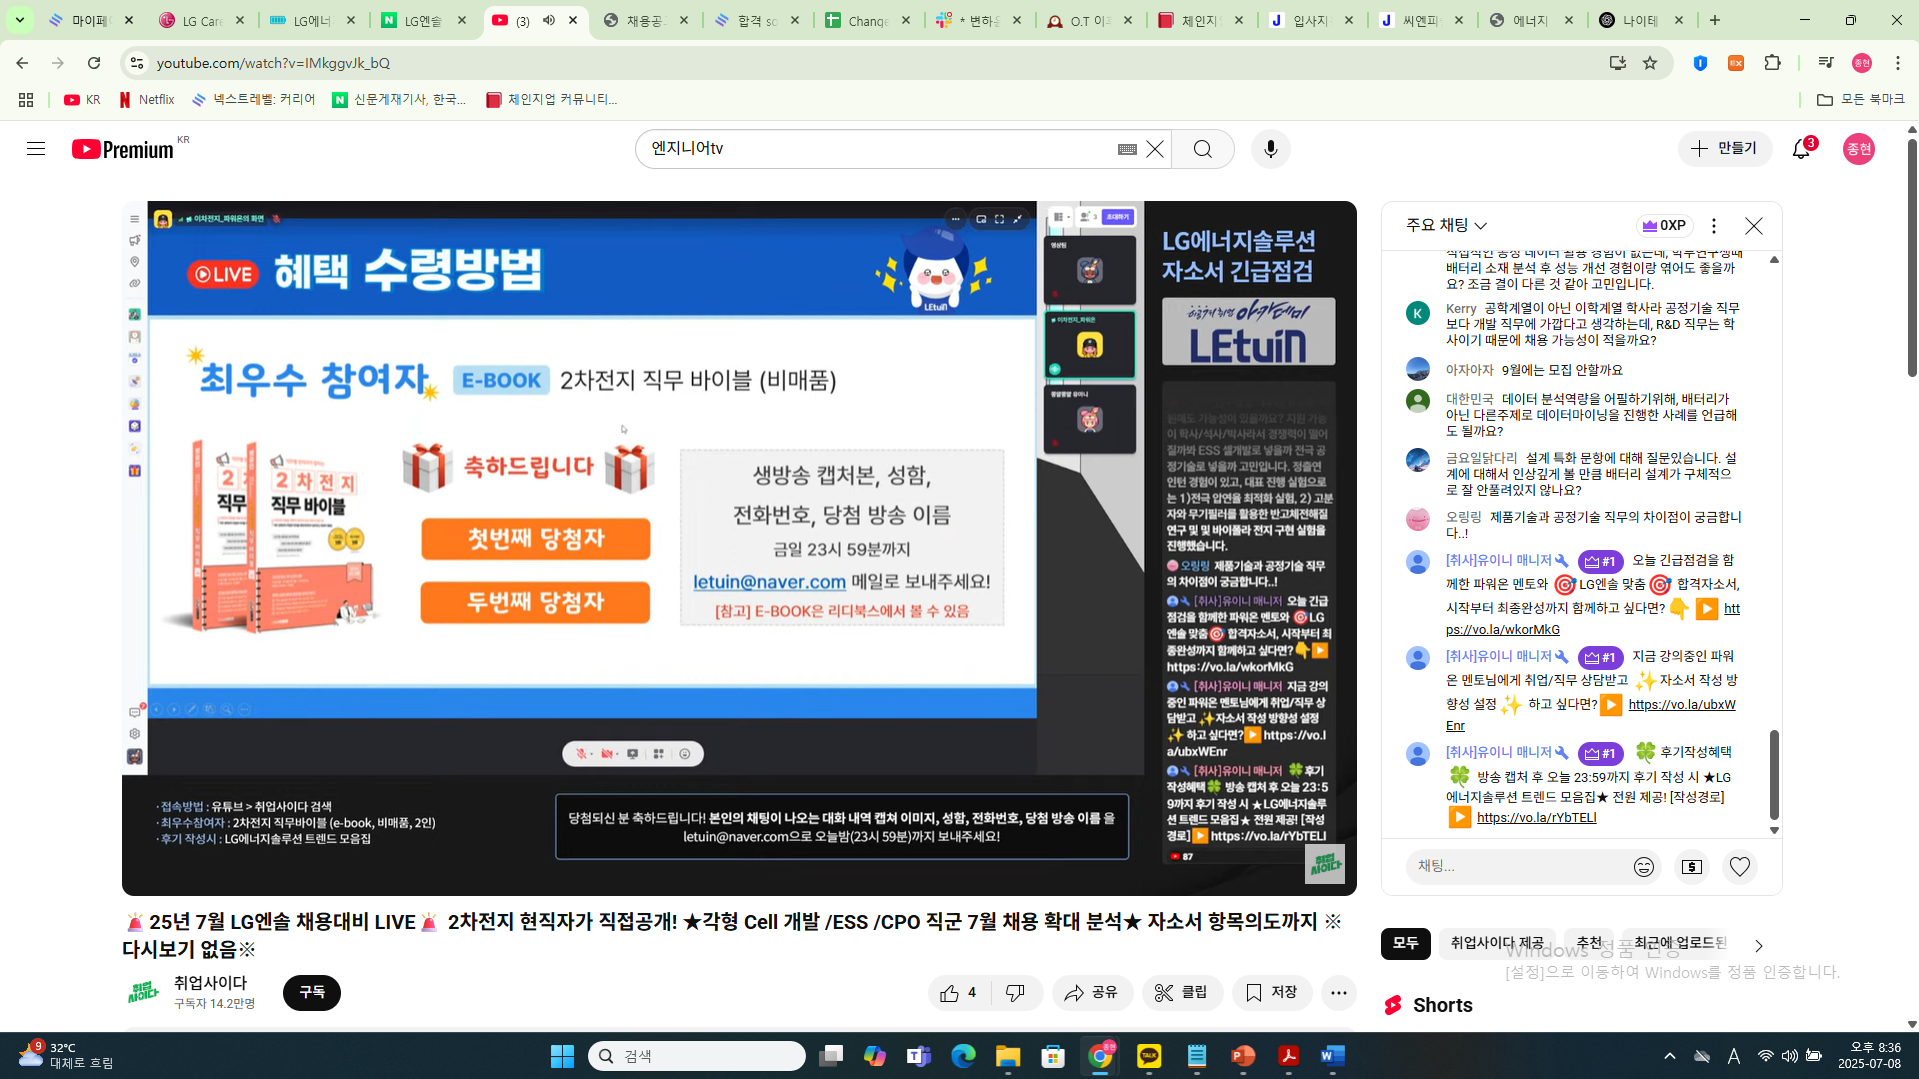The image size is (1919, 1079).
Task: Open the notifications bell
Action: [x=1801, y=149]
